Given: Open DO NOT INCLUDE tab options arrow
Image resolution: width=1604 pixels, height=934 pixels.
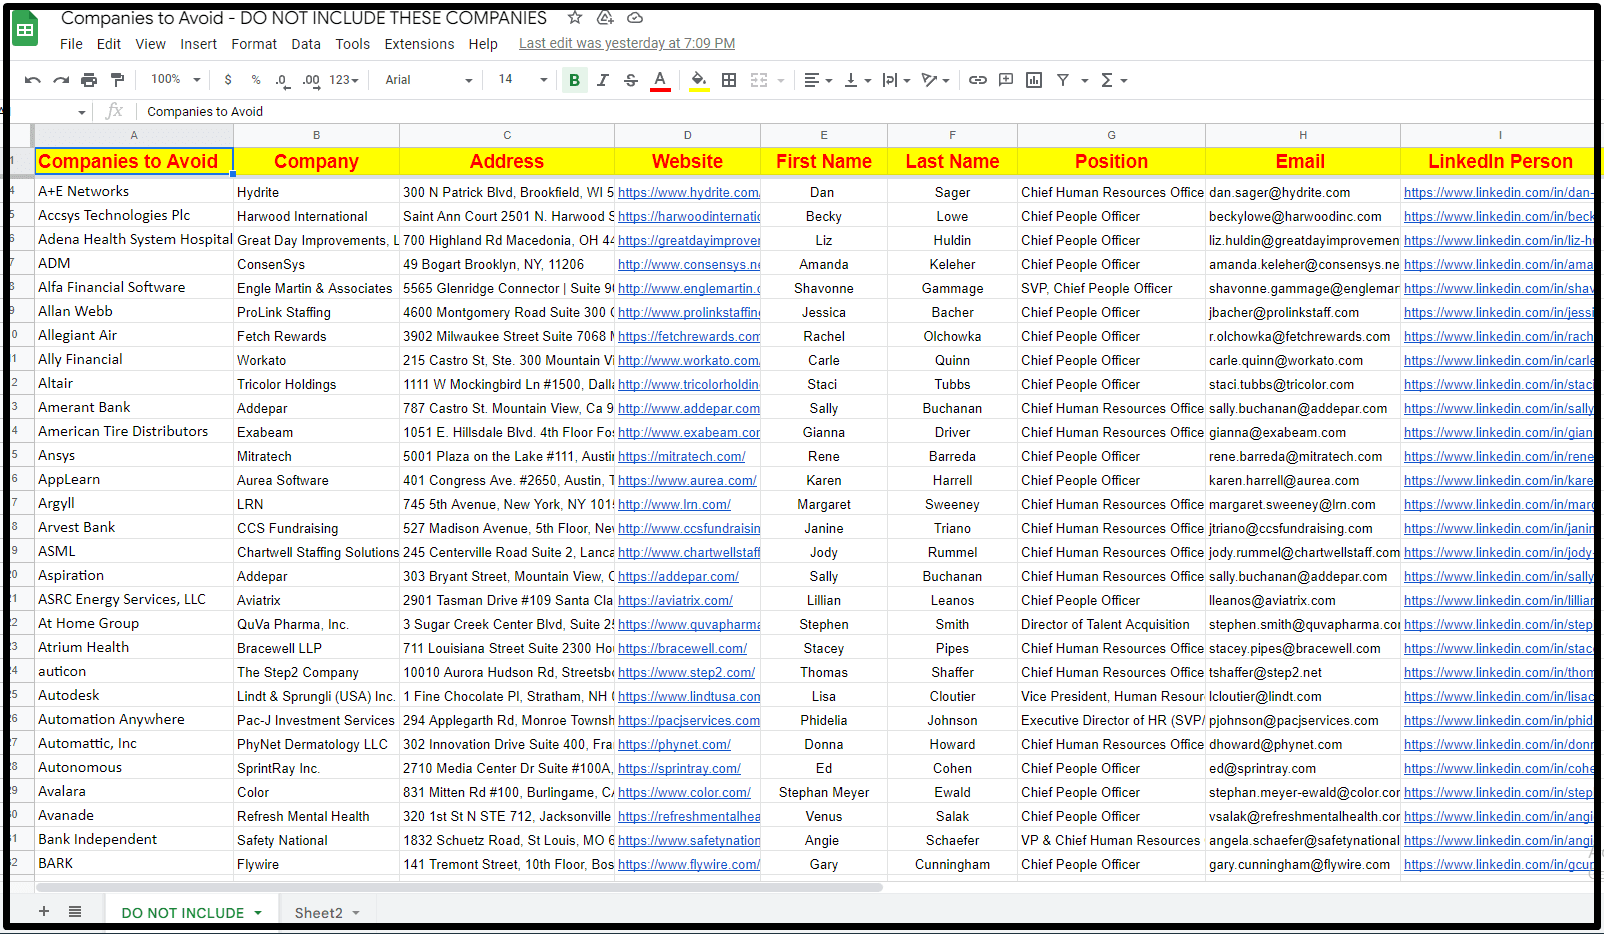Looking at the screenshot, I should 258,913.
